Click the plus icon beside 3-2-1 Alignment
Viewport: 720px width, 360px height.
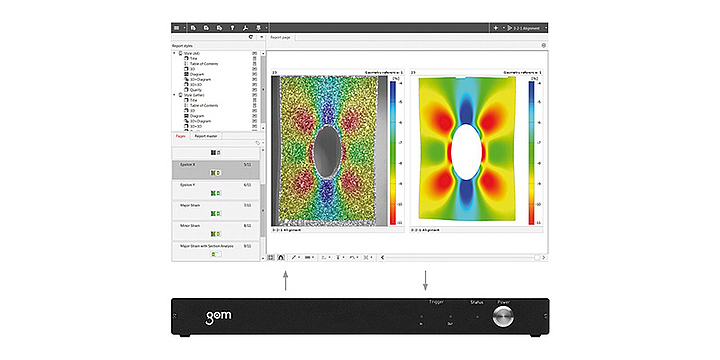pos(496,28)
